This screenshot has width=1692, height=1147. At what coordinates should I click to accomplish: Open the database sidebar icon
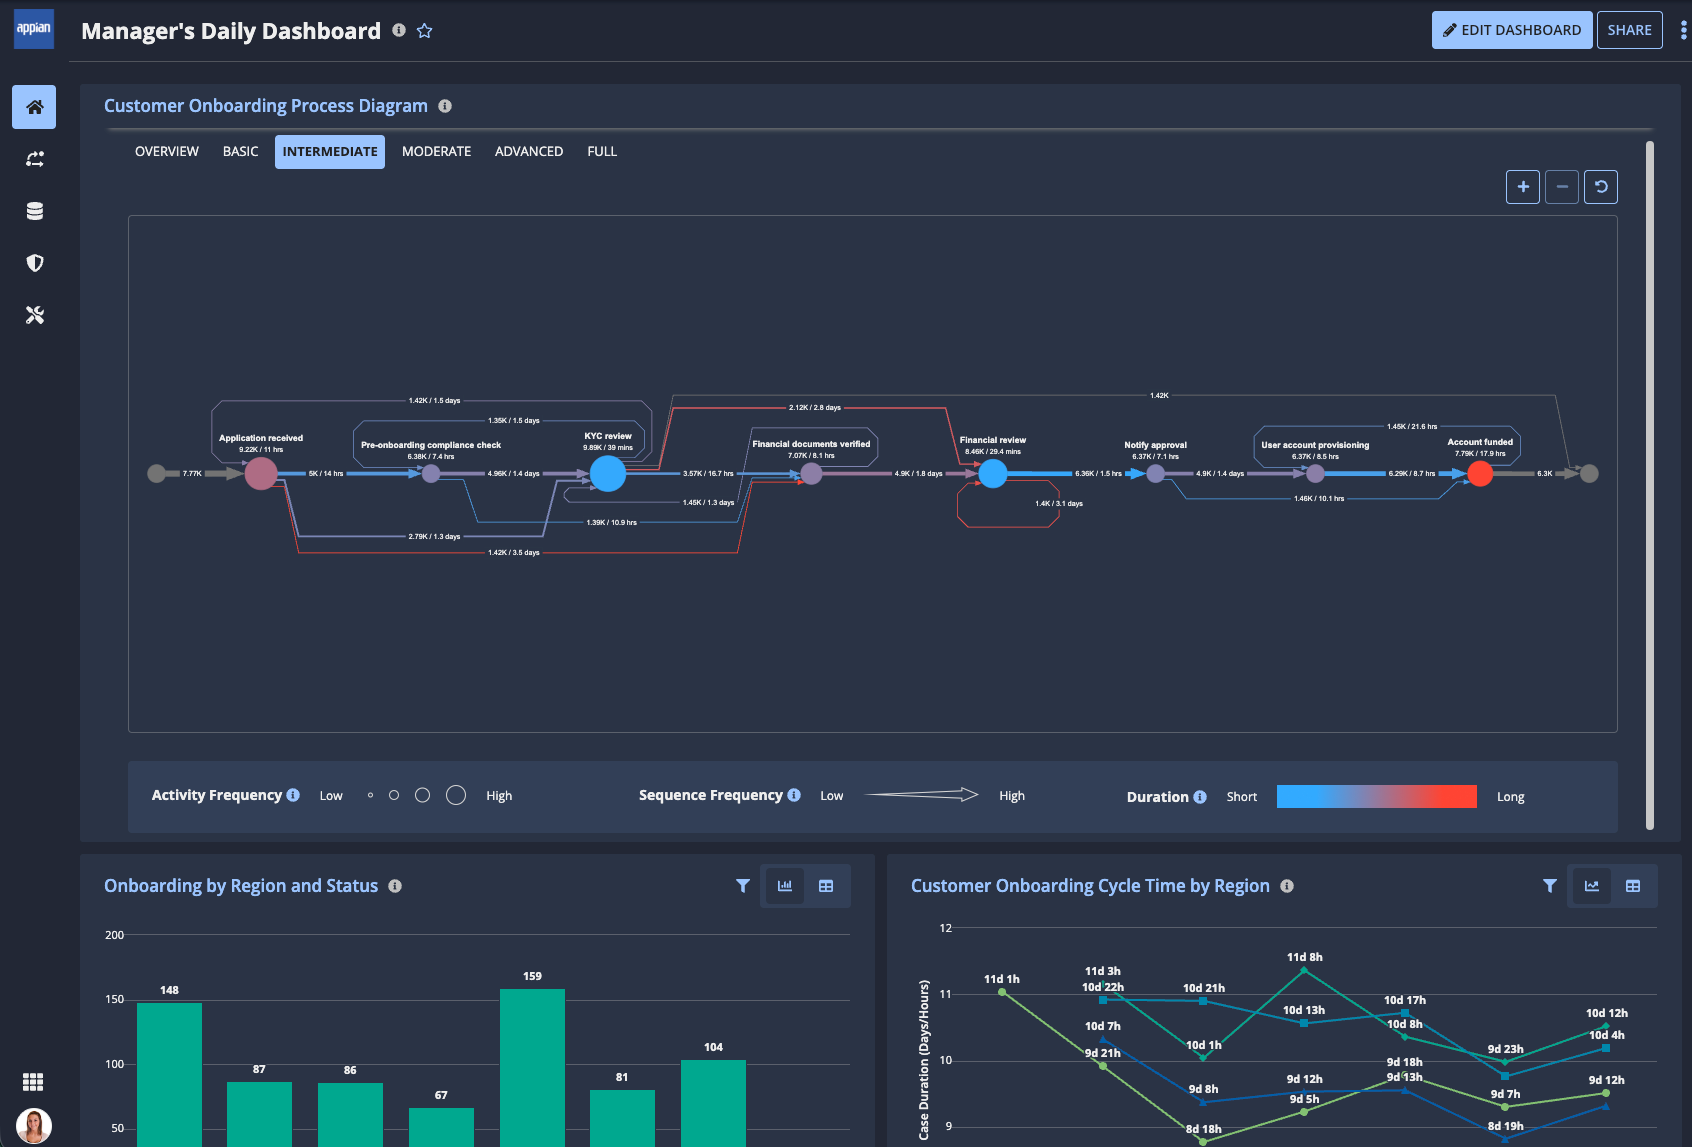click(x=34, y=211)
